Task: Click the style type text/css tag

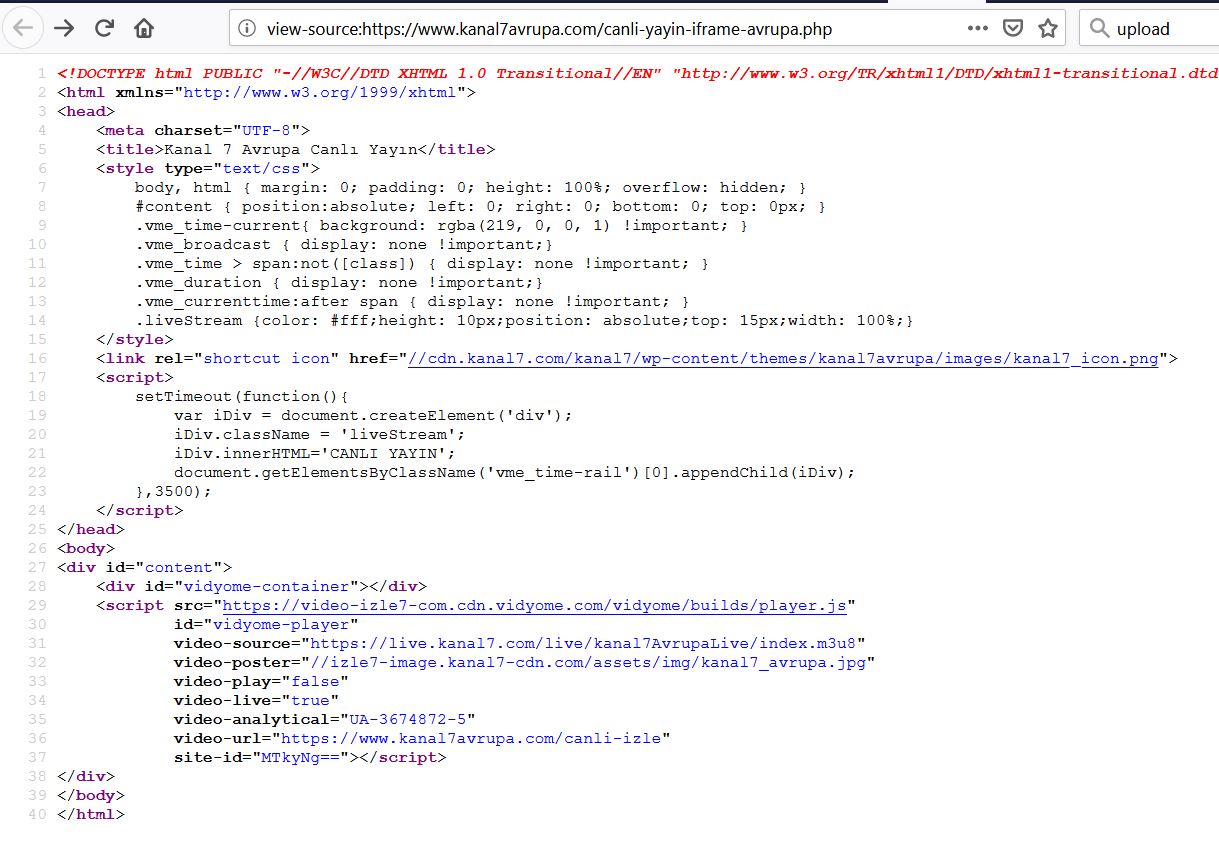Action: [208, 168]
